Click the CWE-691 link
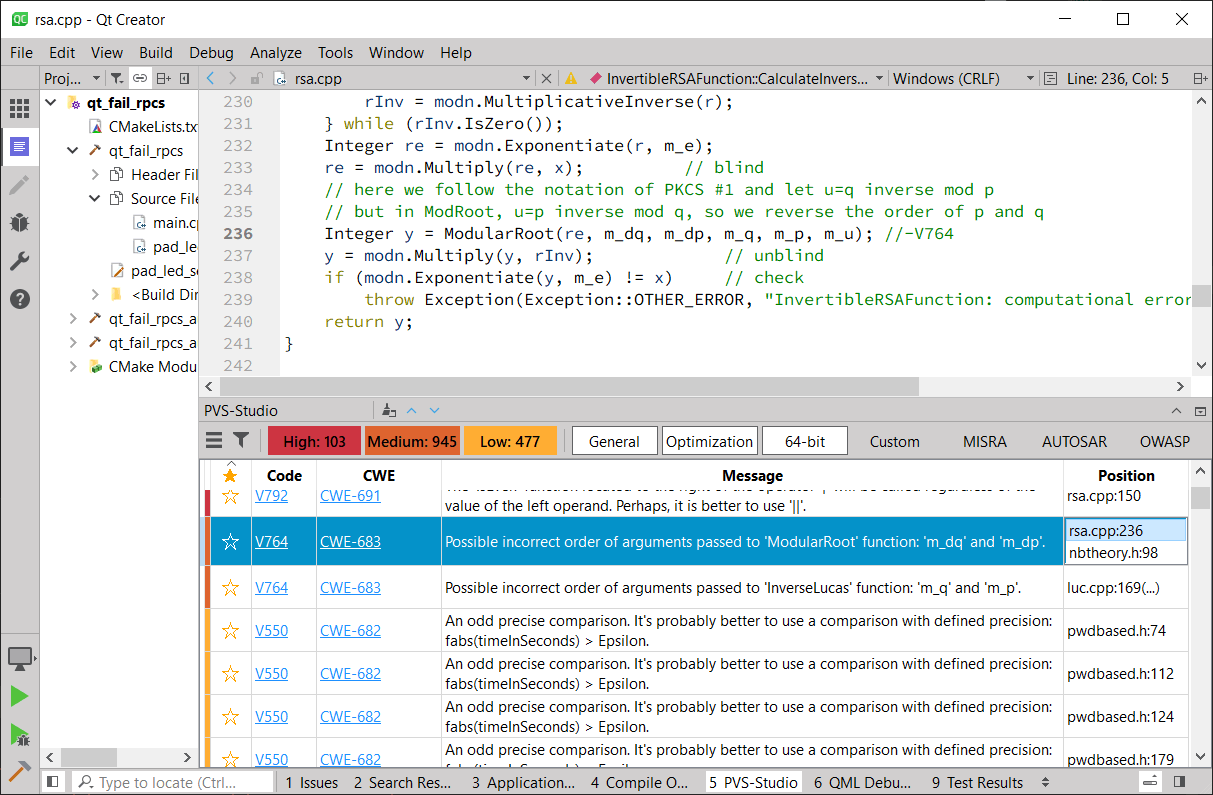 point(350,495)
